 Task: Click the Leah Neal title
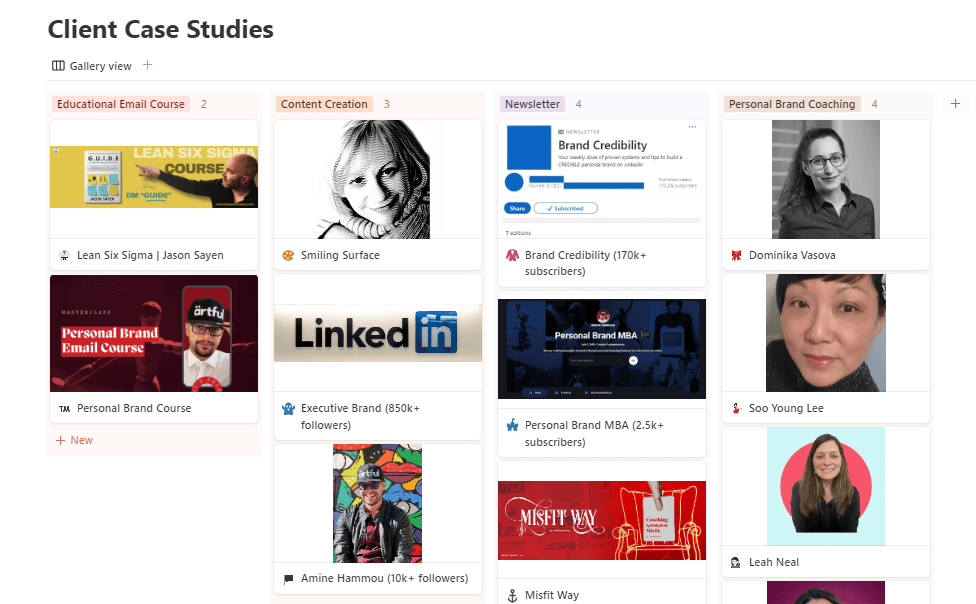coord(774,562)
